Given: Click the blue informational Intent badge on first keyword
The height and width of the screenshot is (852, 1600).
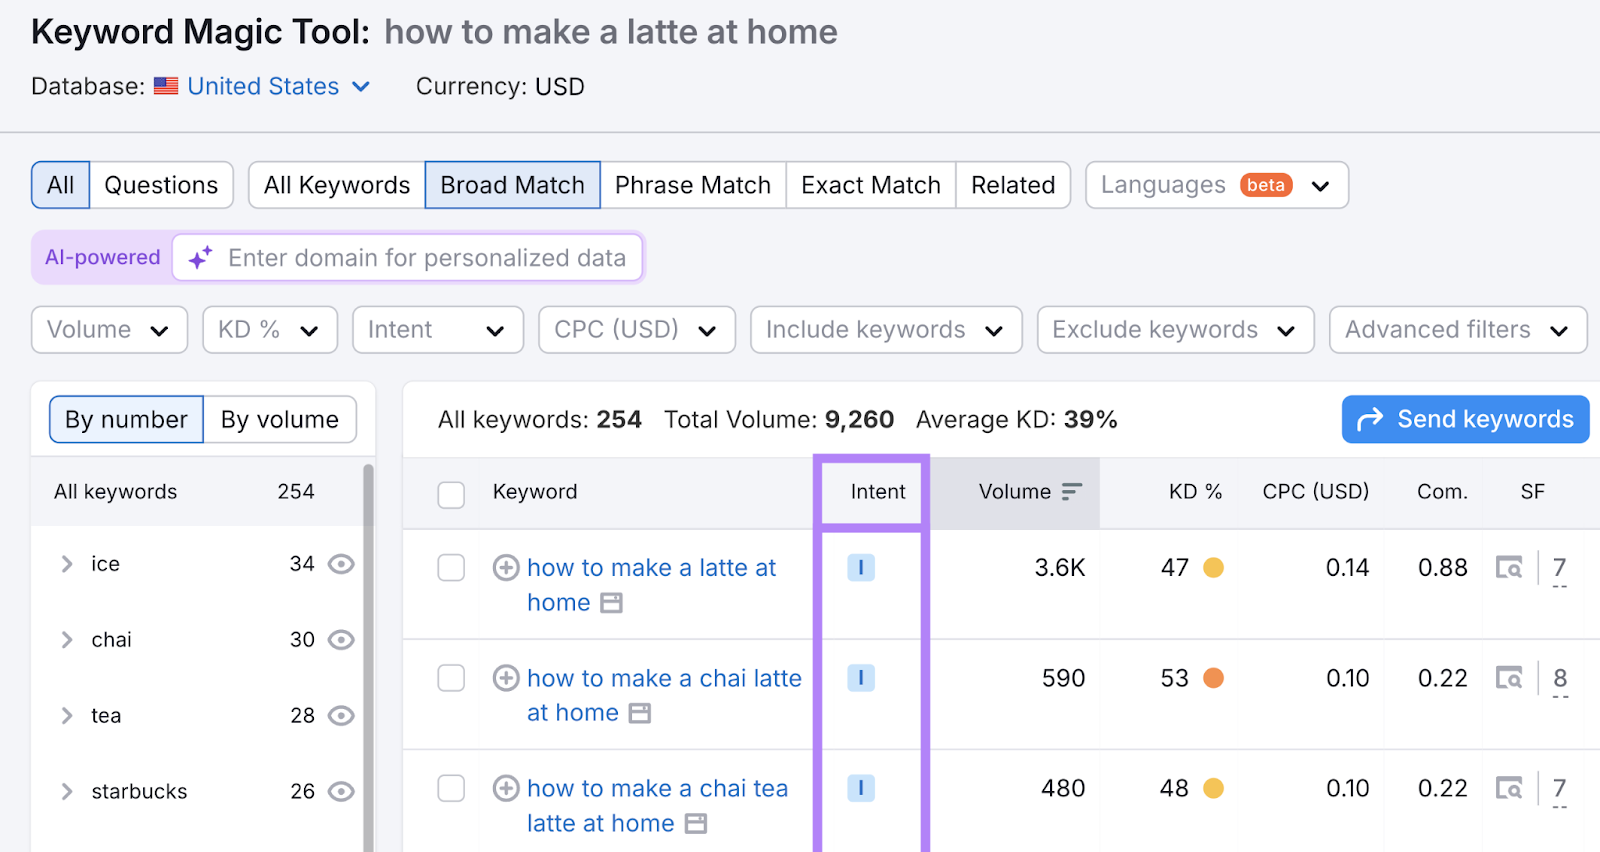Looking at the screenshot, I should point(860,567).
